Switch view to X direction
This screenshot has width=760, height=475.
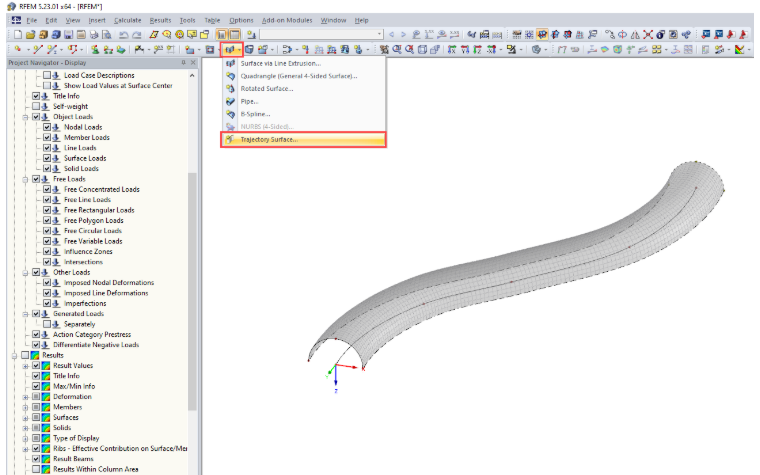pos(452,49)
